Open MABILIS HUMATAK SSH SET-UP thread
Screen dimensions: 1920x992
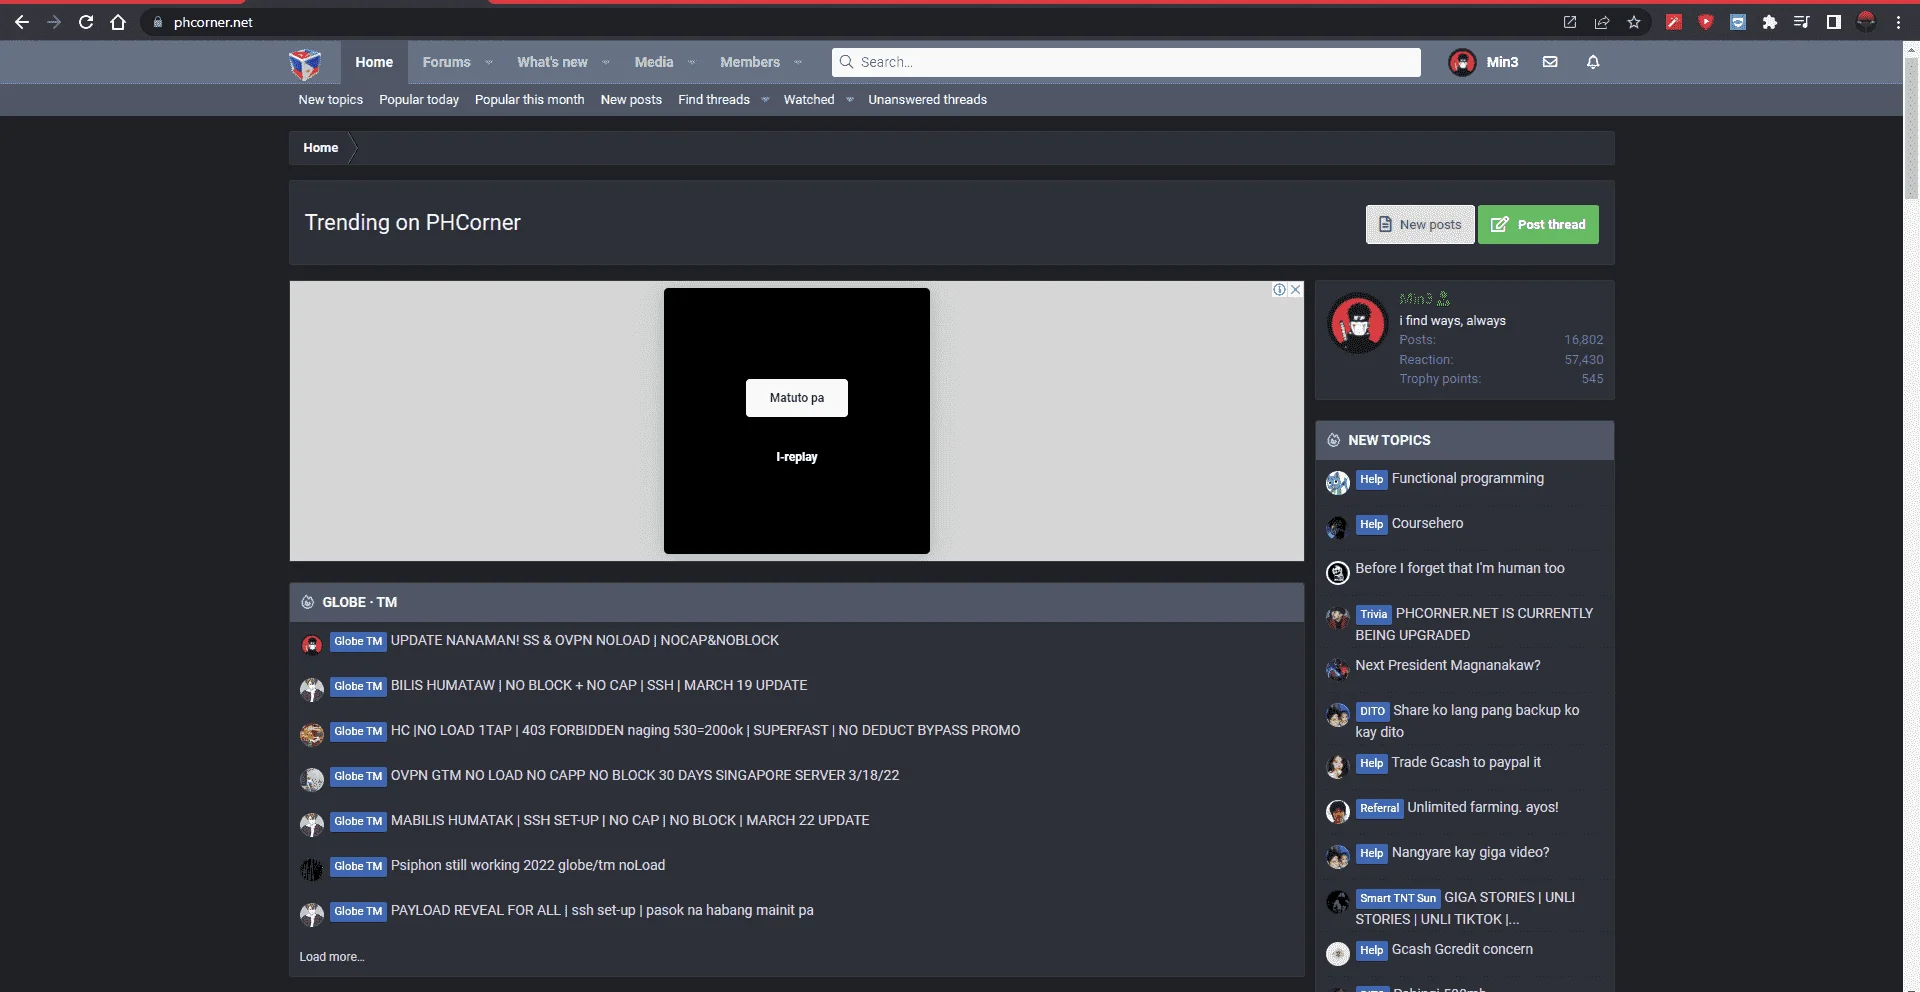(630, 820)
